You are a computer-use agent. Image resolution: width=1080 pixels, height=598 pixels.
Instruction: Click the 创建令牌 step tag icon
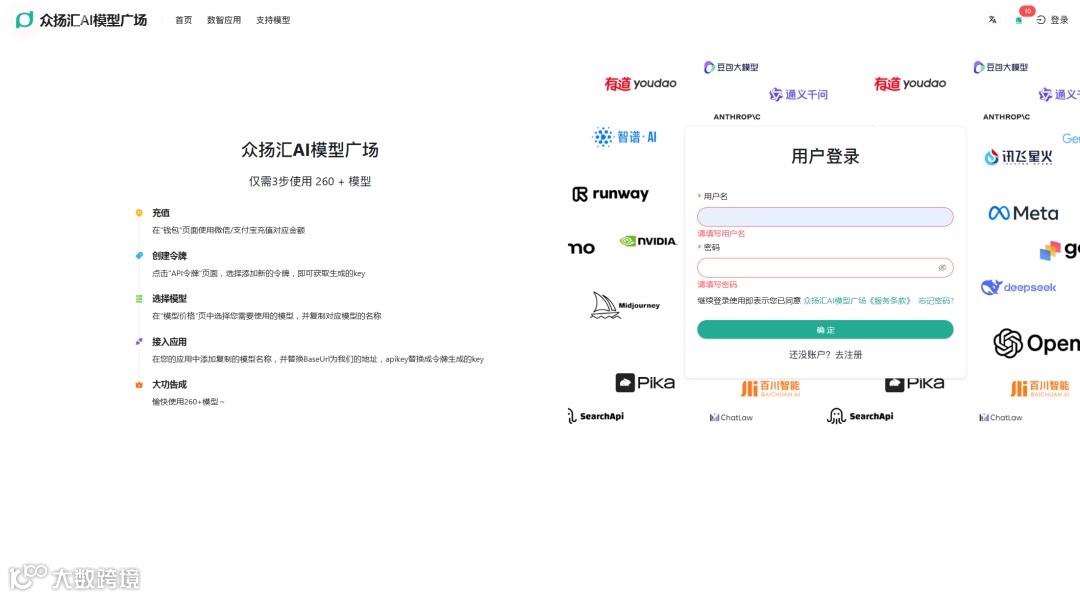(139, 256)
